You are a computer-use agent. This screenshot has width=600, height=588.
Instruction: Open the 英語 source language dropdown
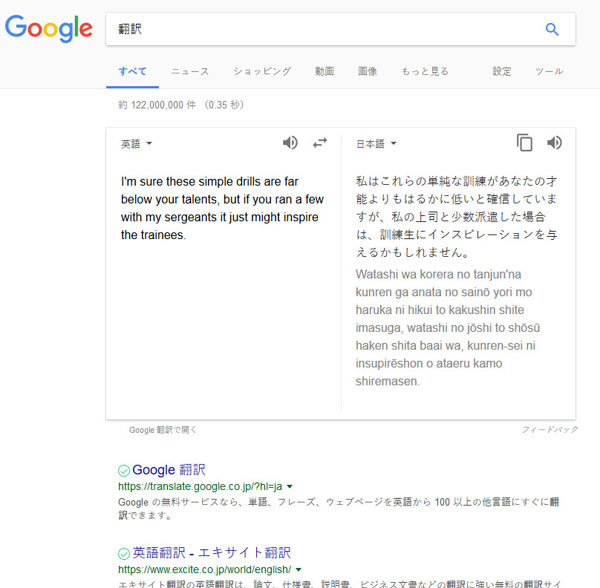137,144
